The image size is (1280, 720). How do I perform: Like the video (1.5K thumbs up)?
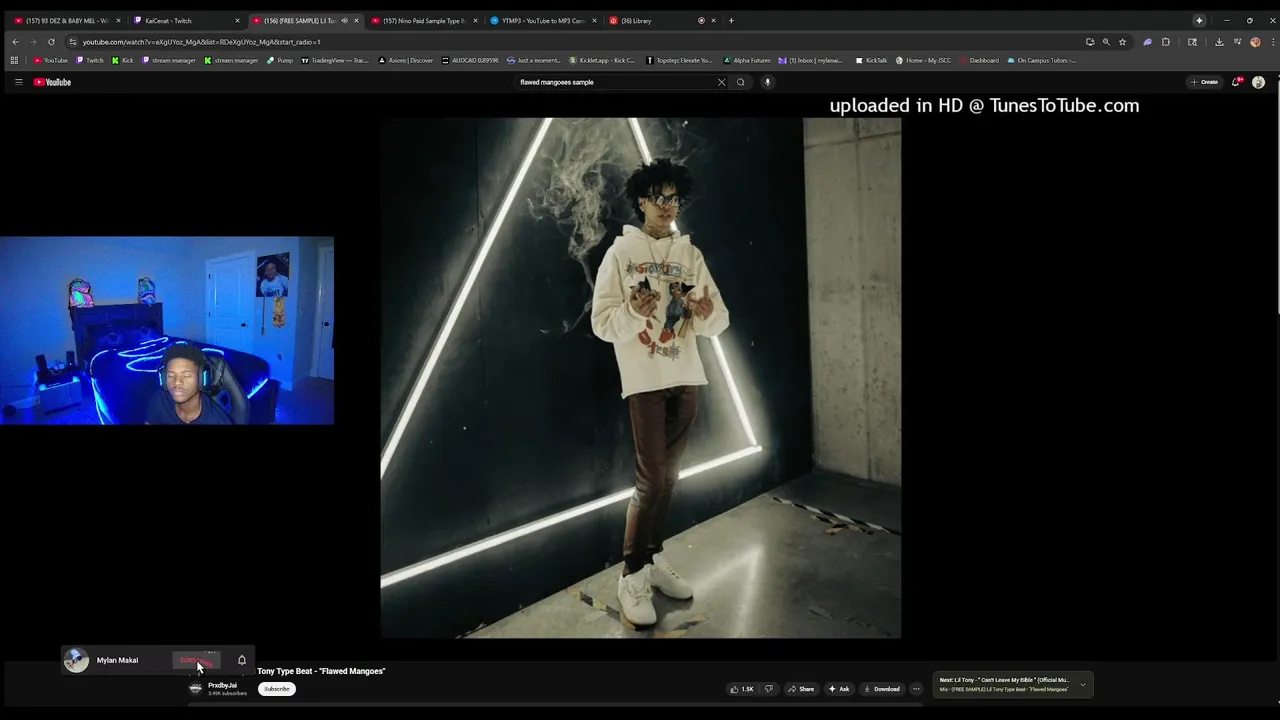point(742,689)
